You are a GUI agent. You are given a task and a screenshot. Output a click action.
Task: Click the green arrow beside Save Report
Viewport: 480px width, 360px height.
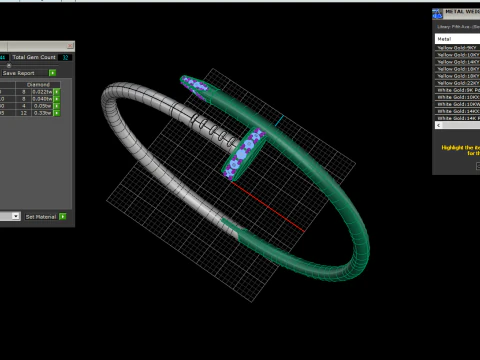(52, 73)
